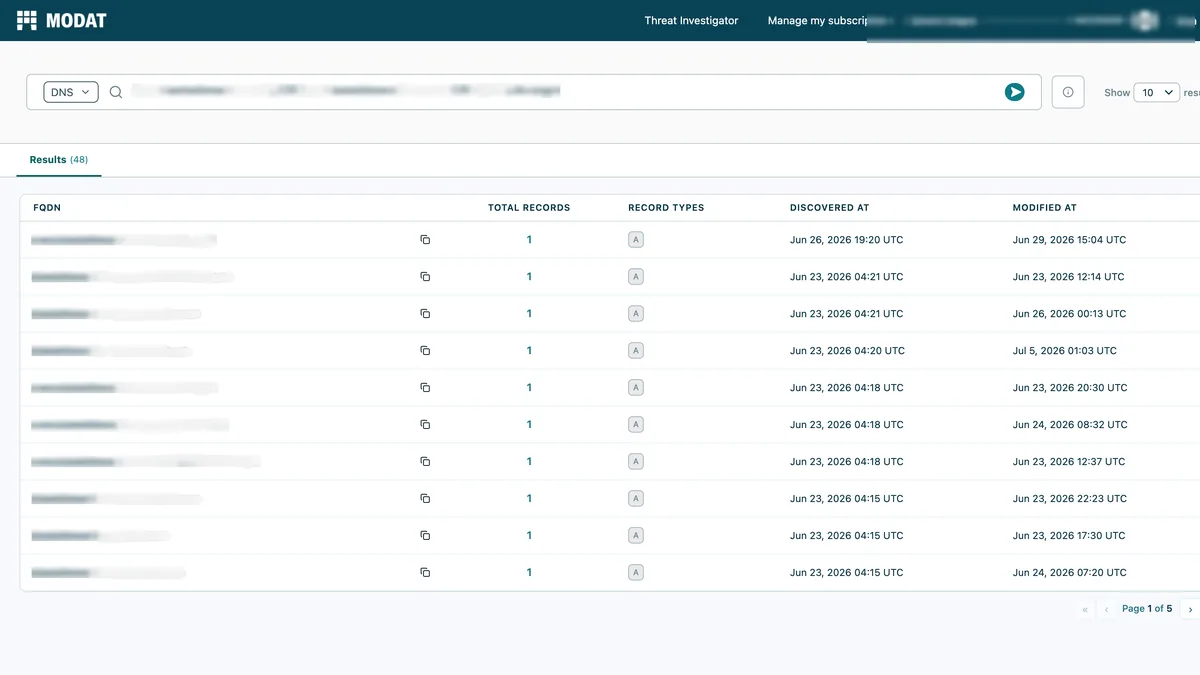1200x675 pixels.
Task: Run the search with the green play button
Action: (1014, 92)
